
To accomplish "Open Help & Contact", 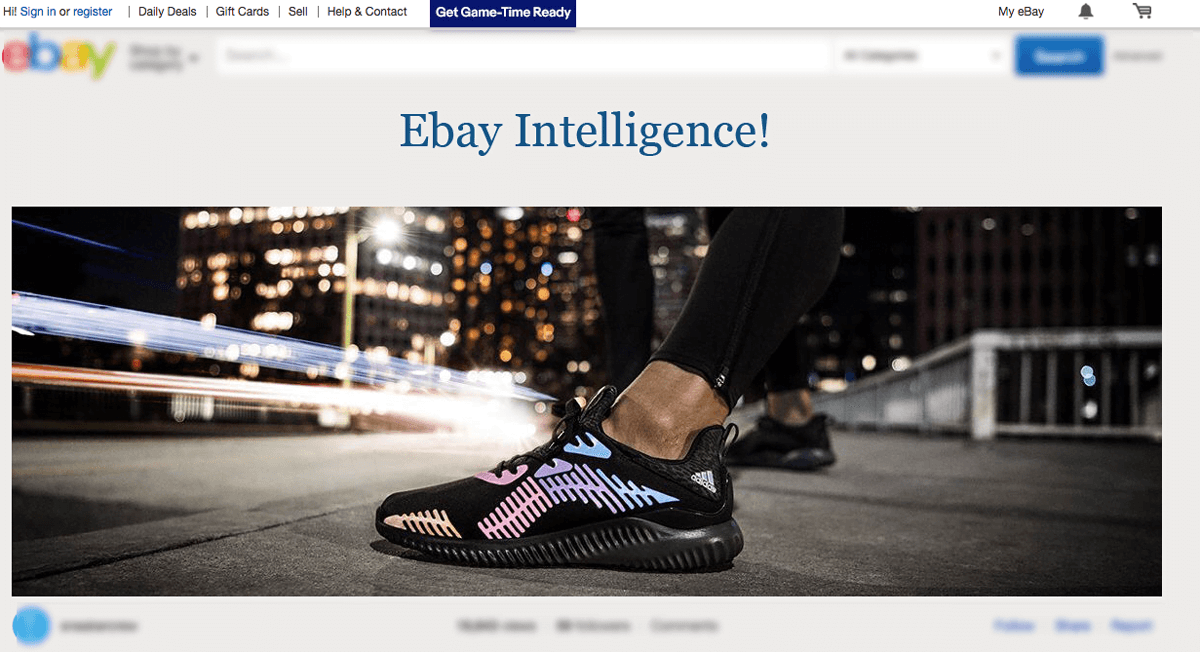I will pos(367,12).
